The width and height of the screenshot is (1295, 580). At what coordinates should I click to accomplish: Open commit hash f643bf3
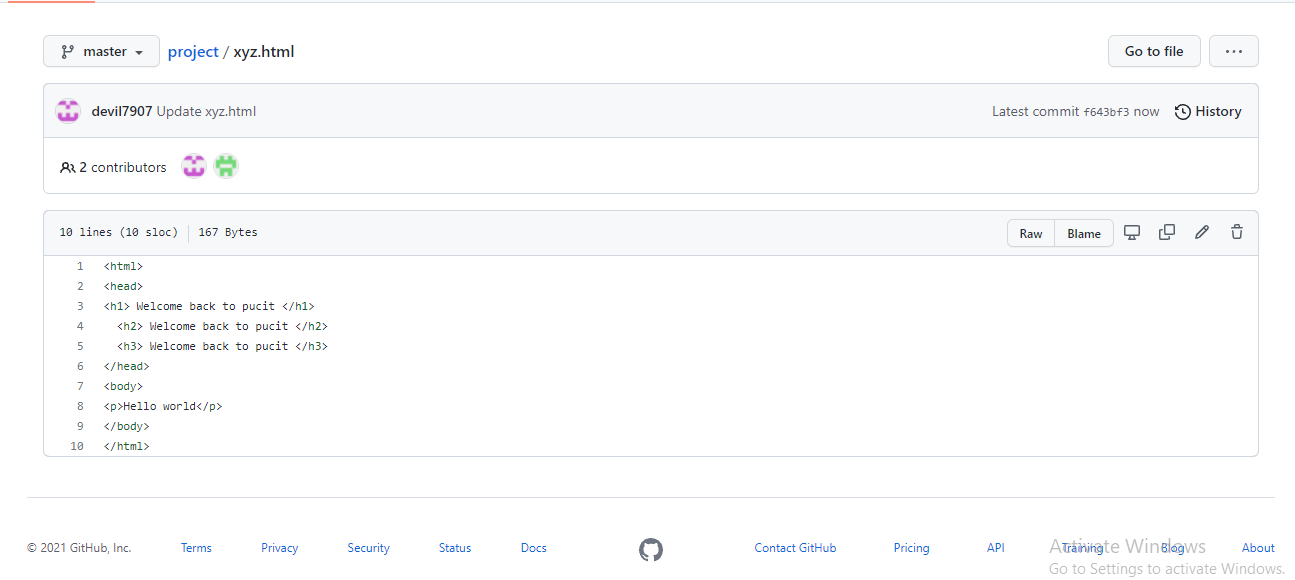(x=1106, y=112)
